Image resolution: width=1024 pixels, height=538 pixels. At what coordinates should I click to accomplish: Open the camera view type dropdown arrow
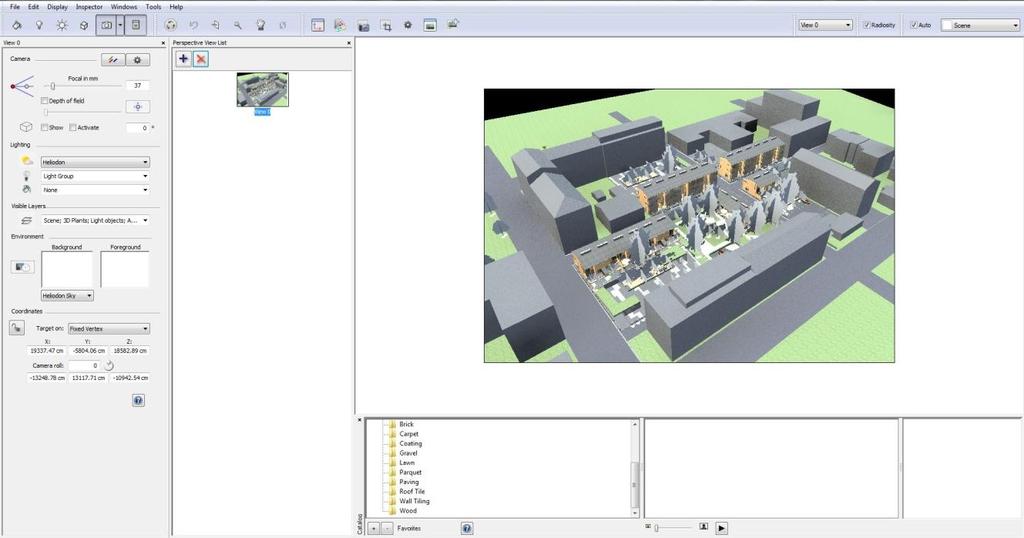click(120, 25)
